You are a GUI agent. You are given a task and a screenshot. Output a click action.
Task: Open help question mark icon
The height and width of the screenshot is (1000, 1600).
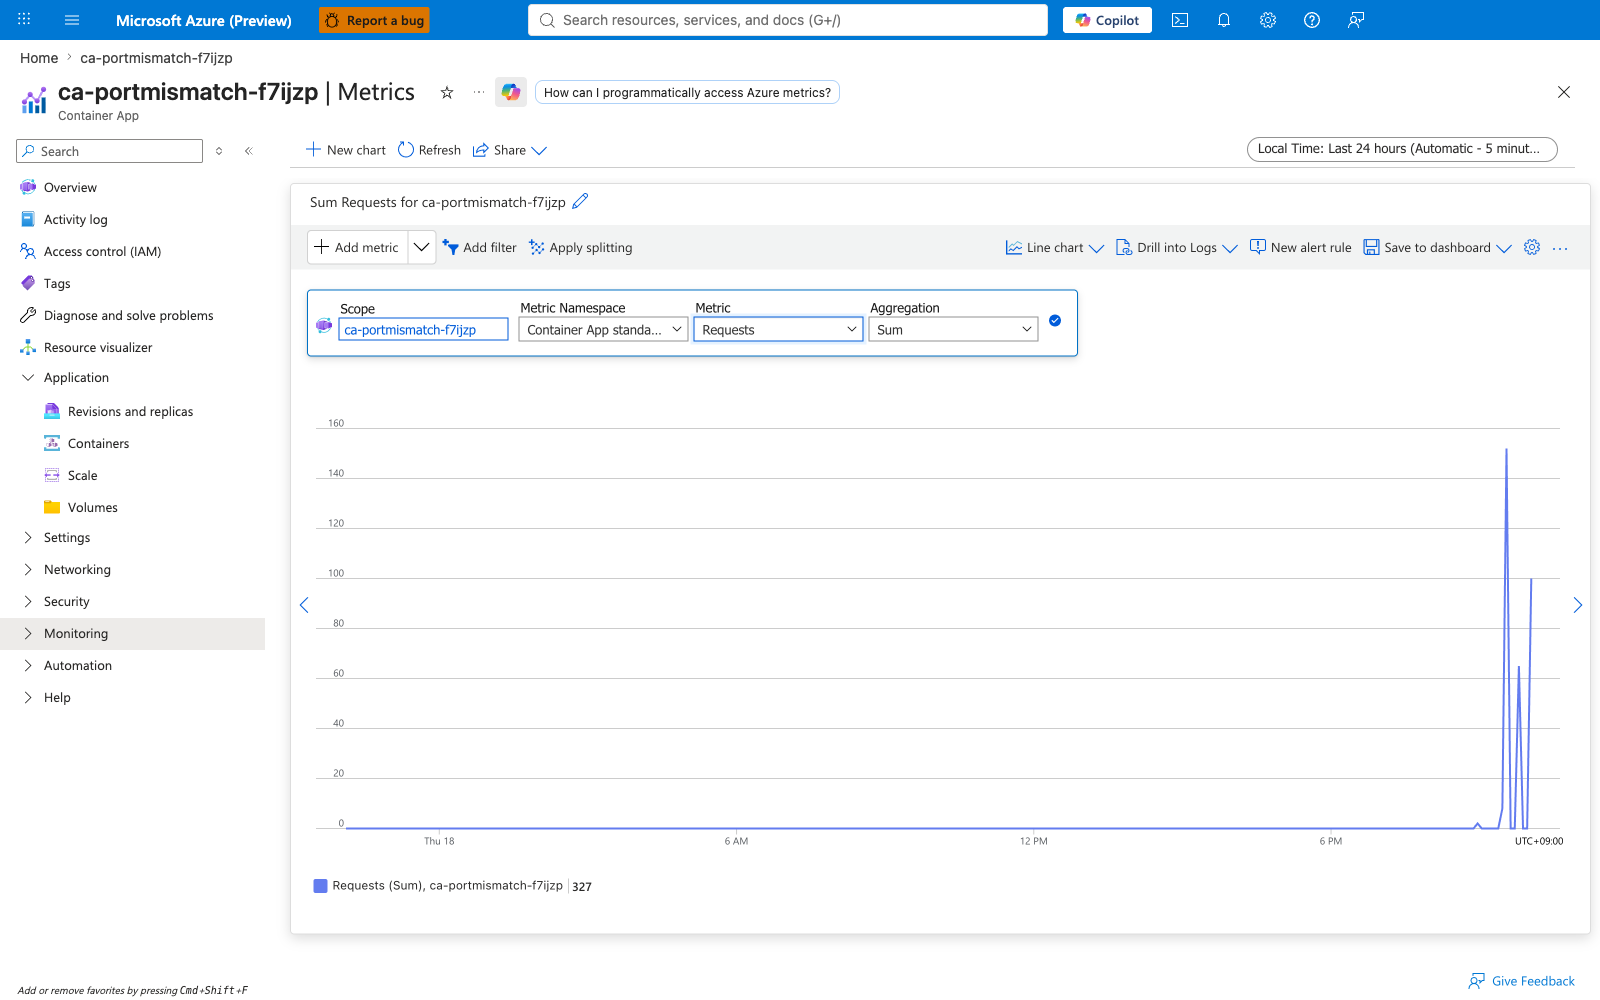(x=1312, y=20)
